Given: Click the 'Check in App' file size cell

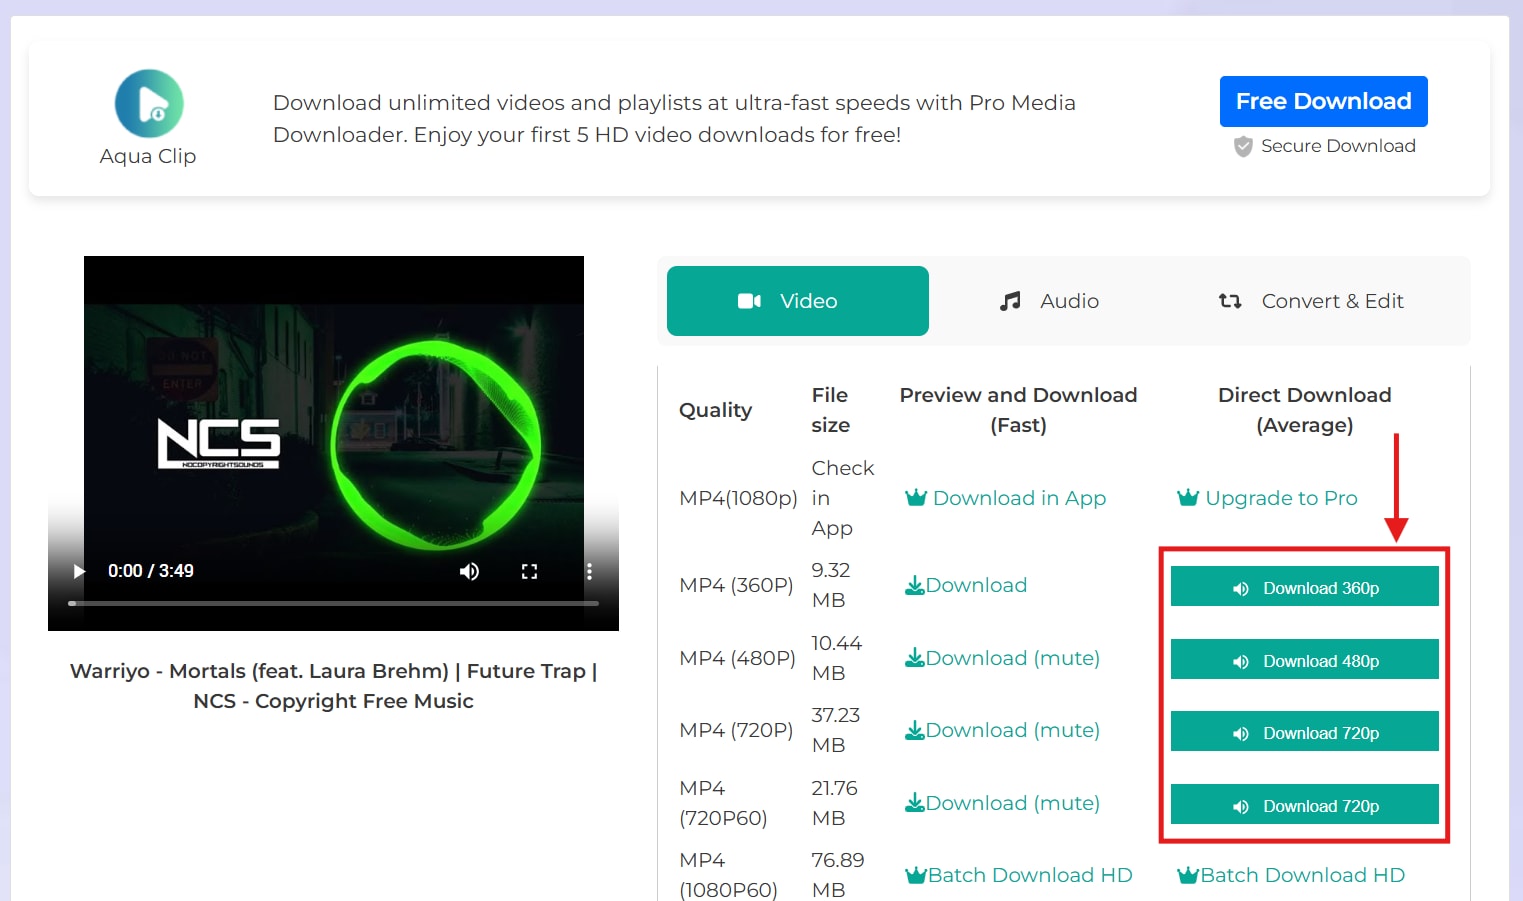Looking at the screenshot, I should pyautogui.click(x=843, y=498).
